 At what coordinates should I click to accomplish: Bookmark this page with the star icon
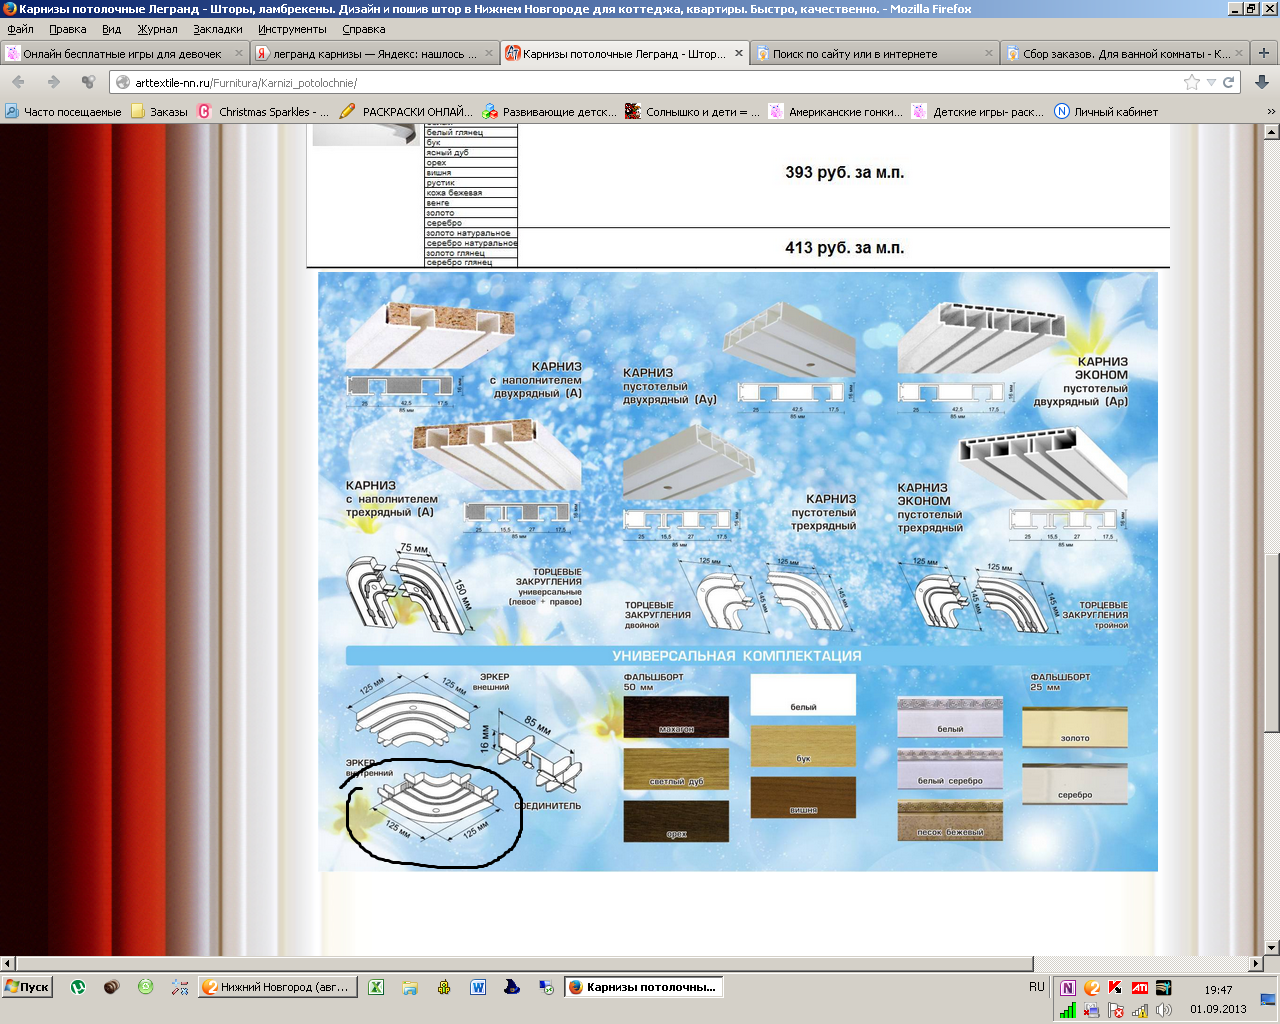[1191, 82]
